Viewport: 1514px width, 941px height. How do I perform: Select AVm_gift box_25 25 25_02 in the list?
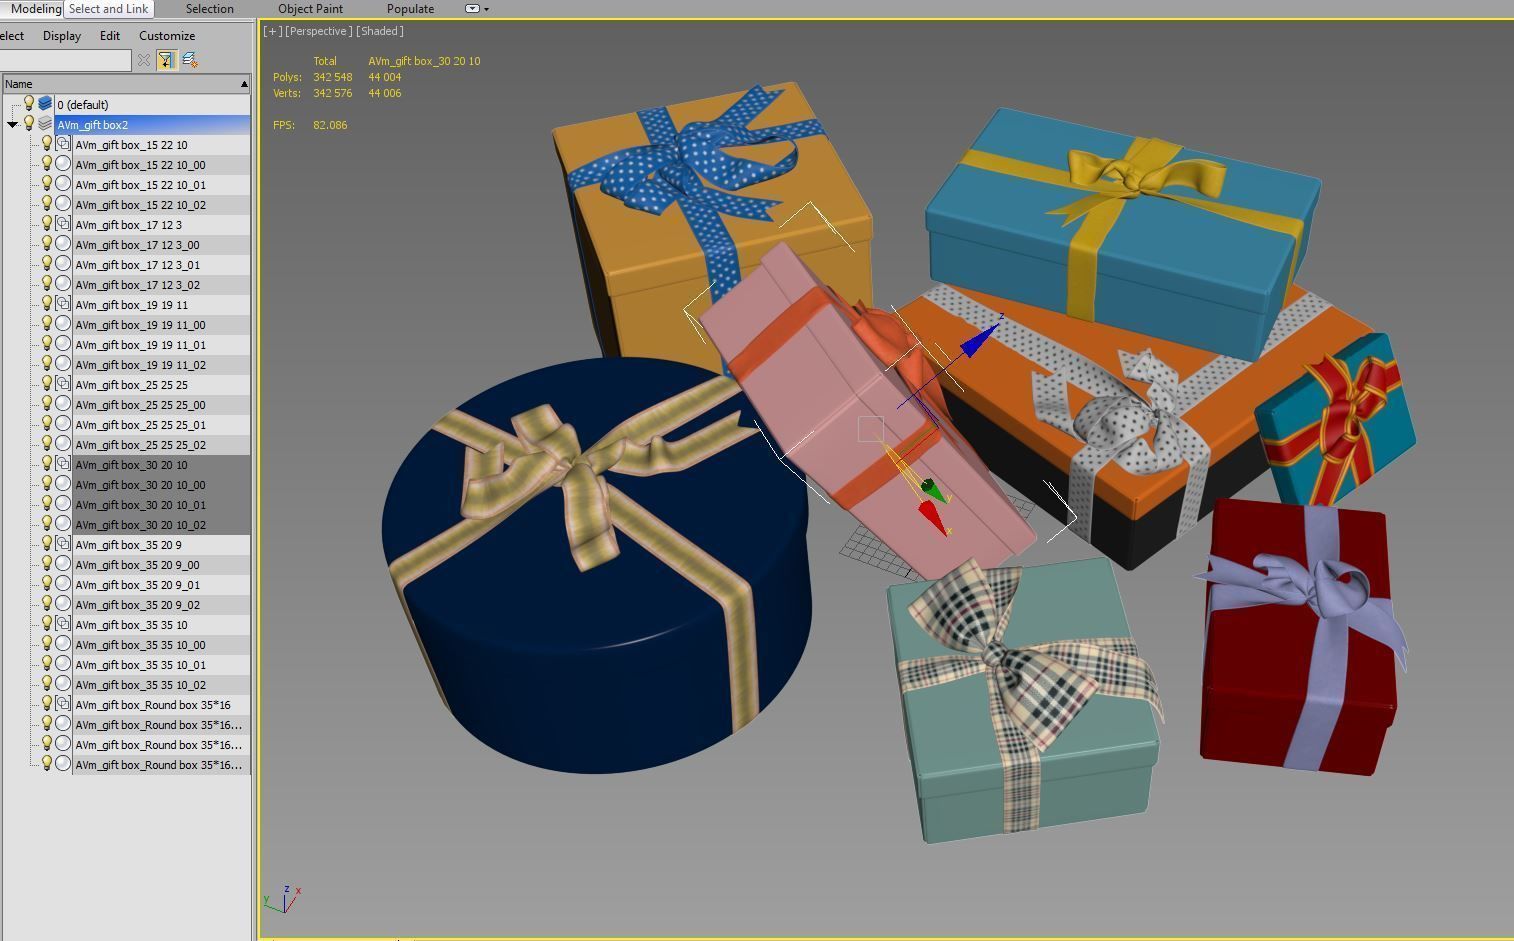tap(161, 444)
